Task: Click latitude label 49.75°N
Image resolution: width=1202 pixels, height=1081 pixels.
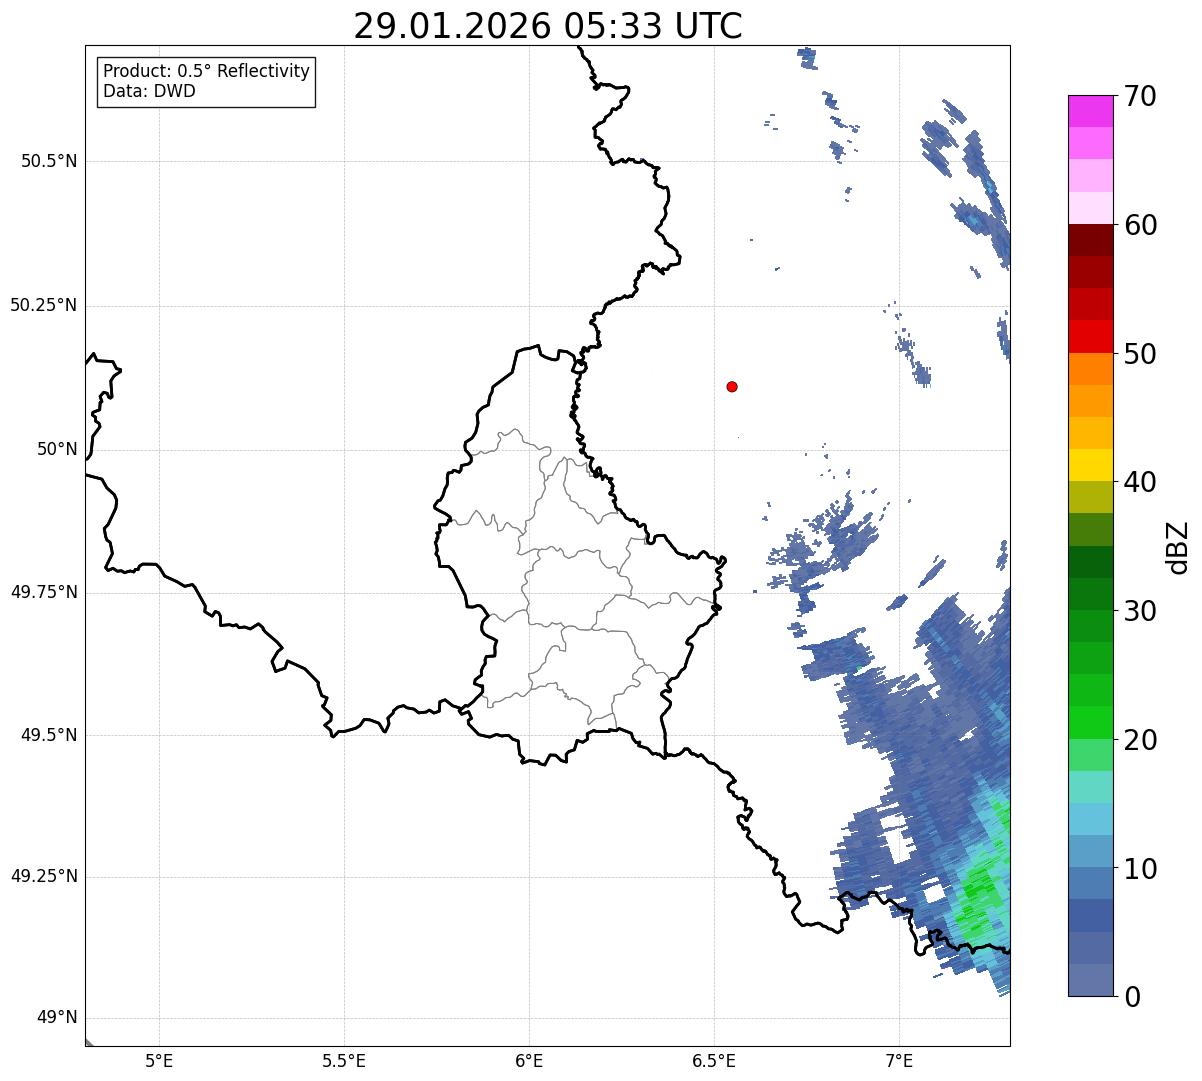Action: (x=44, y=592)
